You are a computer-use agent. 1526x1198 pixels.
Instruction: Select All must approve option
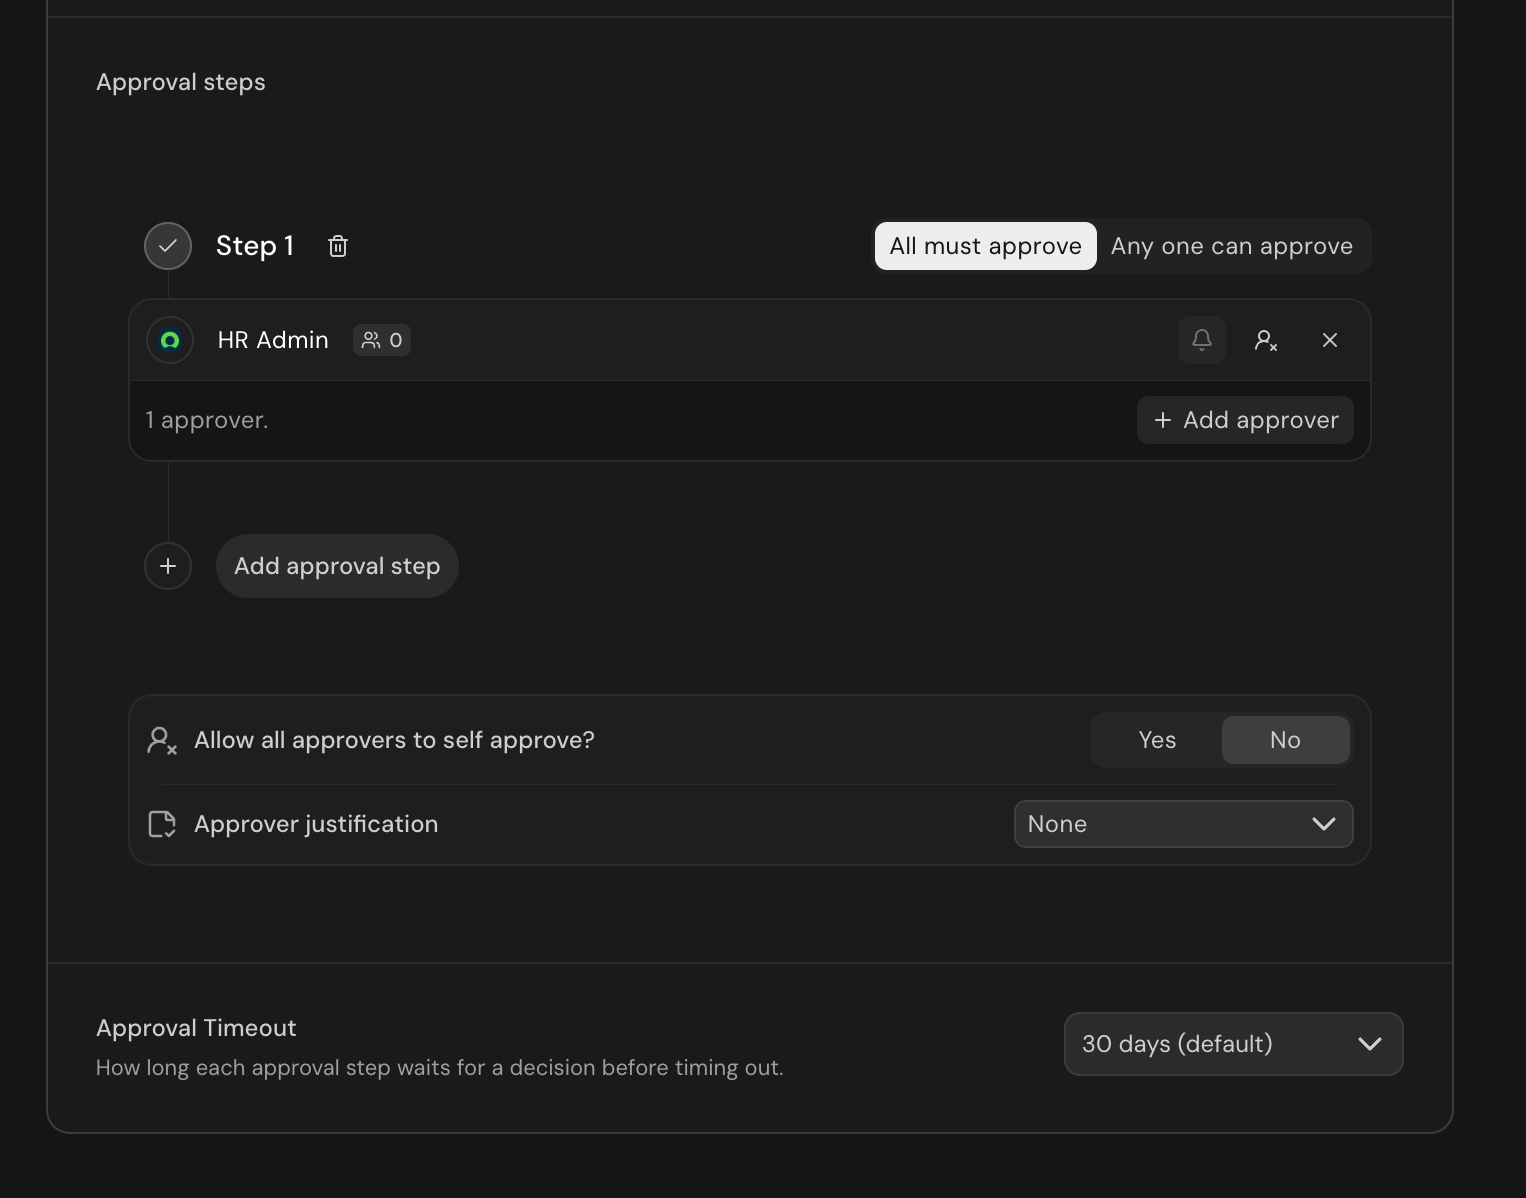986,246
